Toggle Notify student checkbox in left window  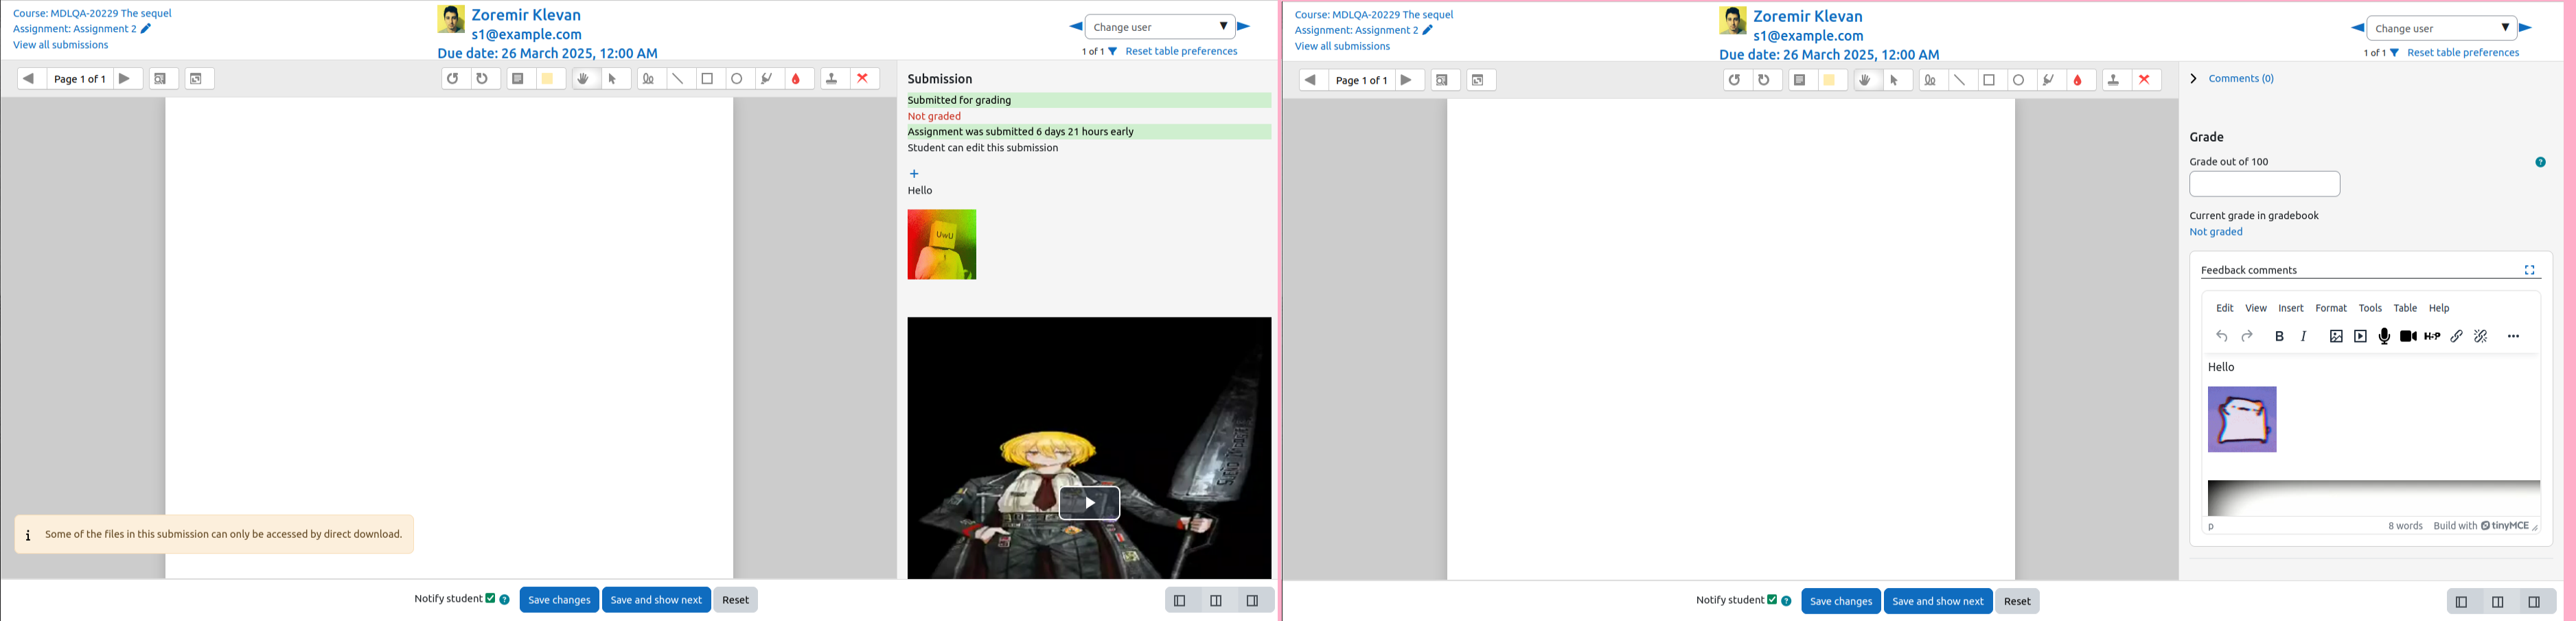point(490,599)
